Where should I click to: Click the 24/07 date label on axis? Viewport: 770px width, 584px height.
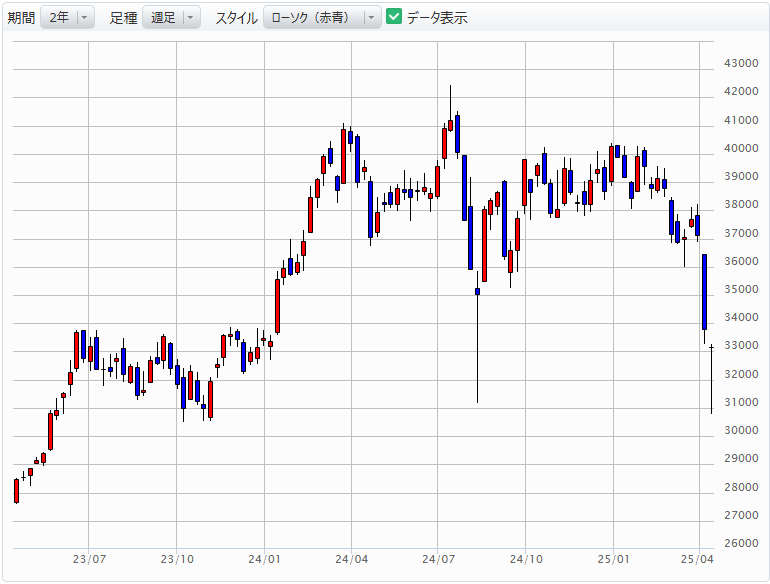click(438, 559)
